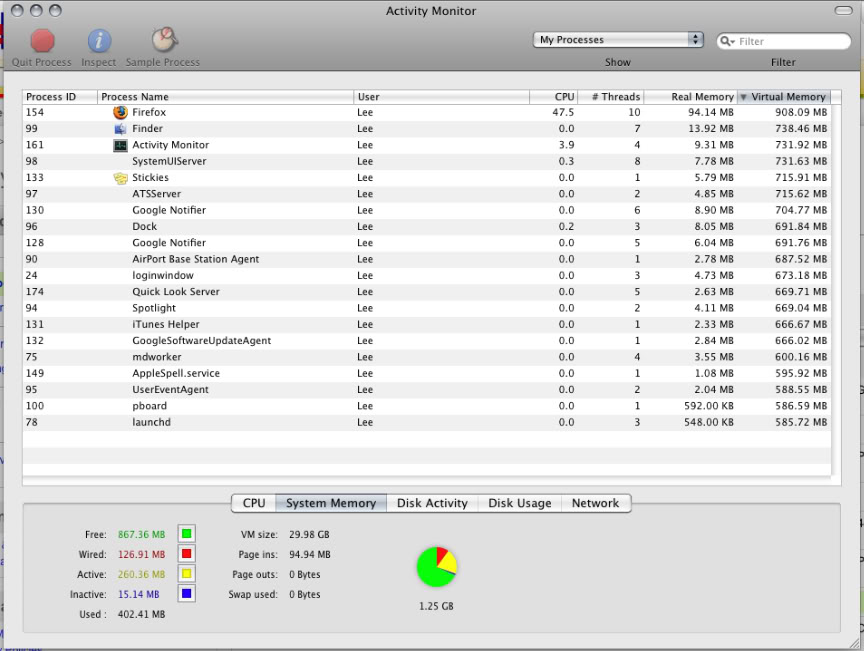The height and width of the screenshot is (651, 864).
Task: Click the 402.41 MB used memory value
Action: pos(141,615)
